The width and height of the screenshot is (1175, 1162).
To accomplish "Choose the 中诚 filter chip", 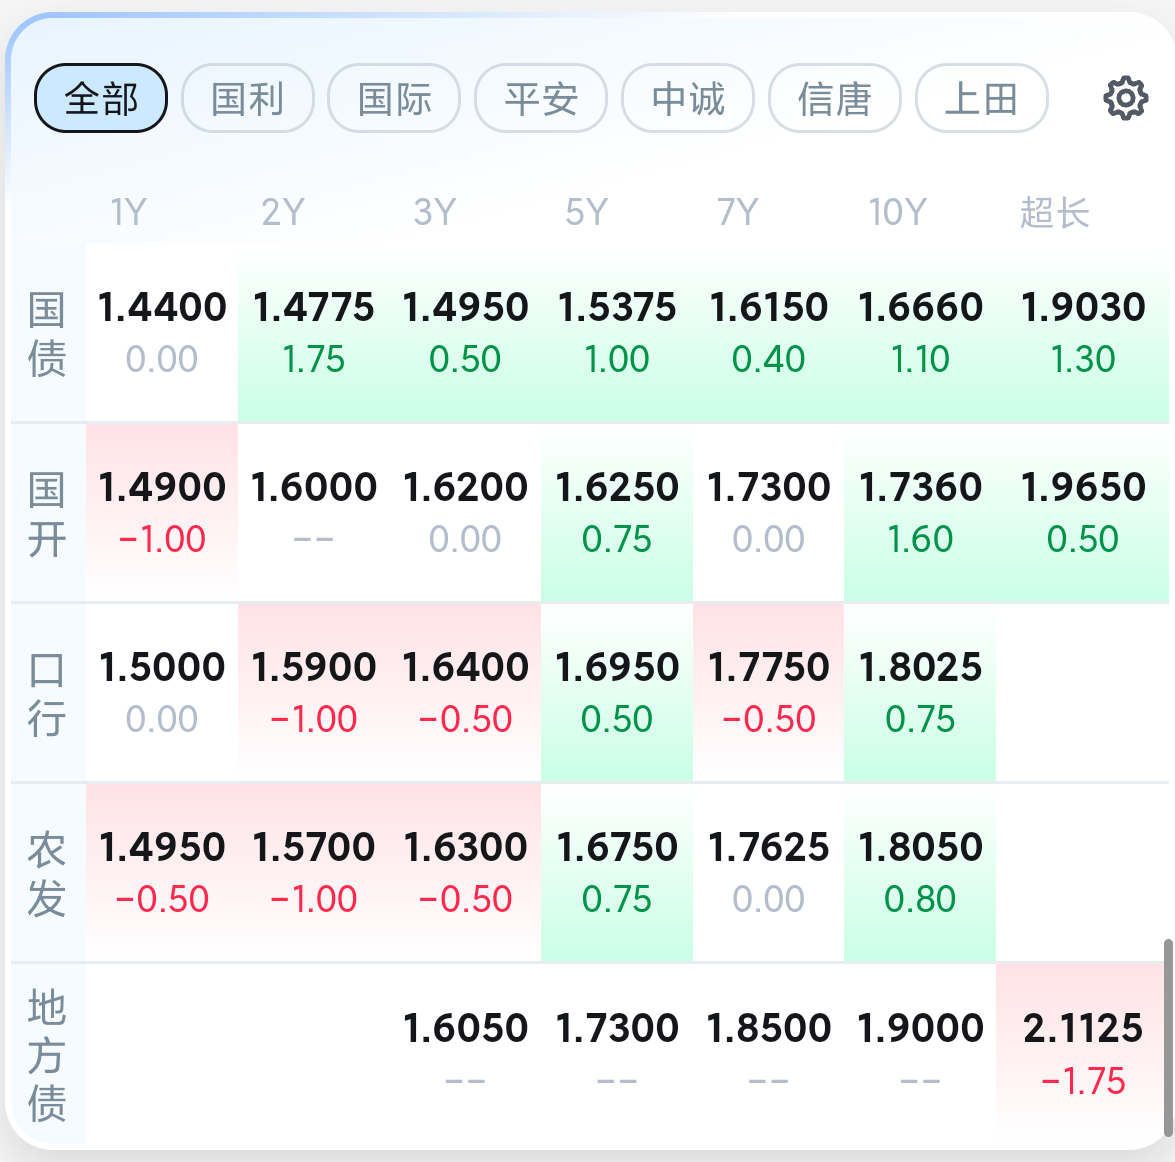I will click(688, 98).
